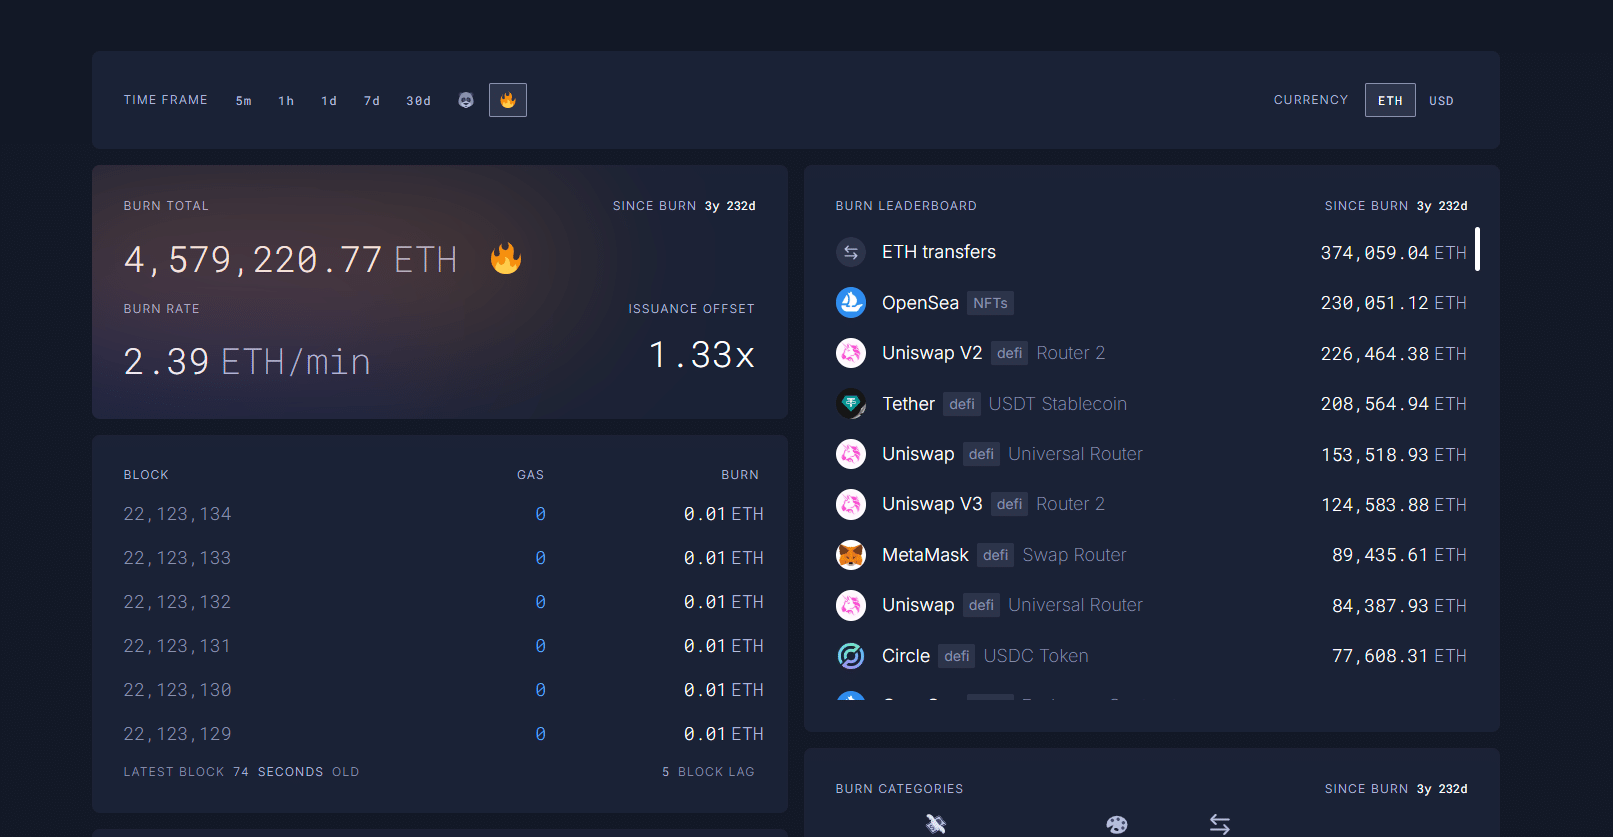Select the 5m time frame
Image resolution: width=1613 pixels, height=837 pixels.
click(244, 101)
